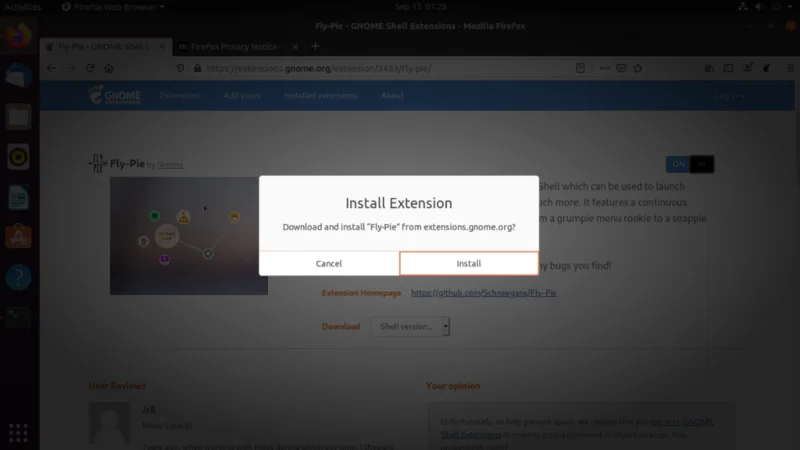Open Extensions in GNOME site navigation
Viewport: 800px width, 450px height.
pyautogui.click(x=180, y=95)
